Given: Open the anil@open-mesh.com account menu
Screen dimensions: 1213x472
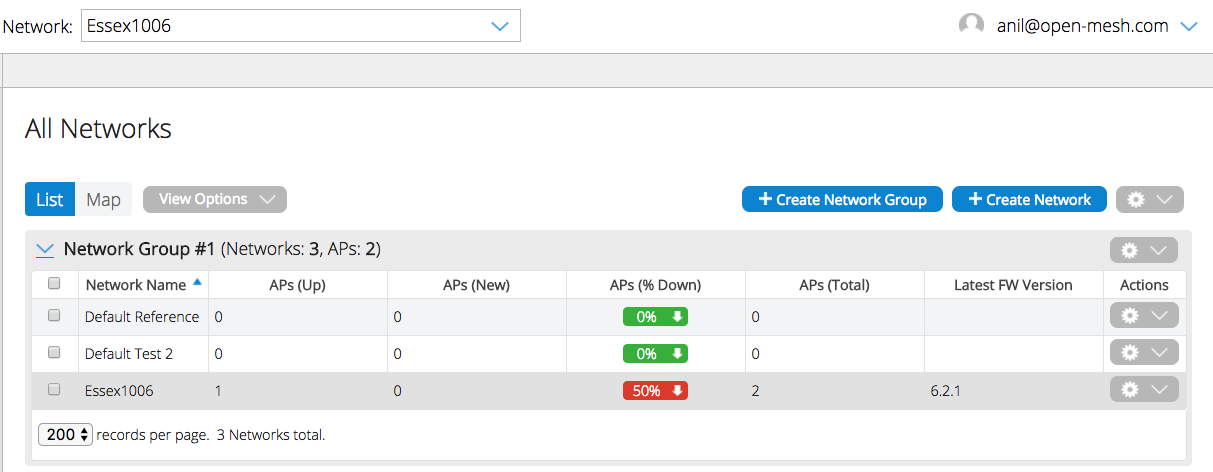Looking at the screenshot, I should [1097, 26].
